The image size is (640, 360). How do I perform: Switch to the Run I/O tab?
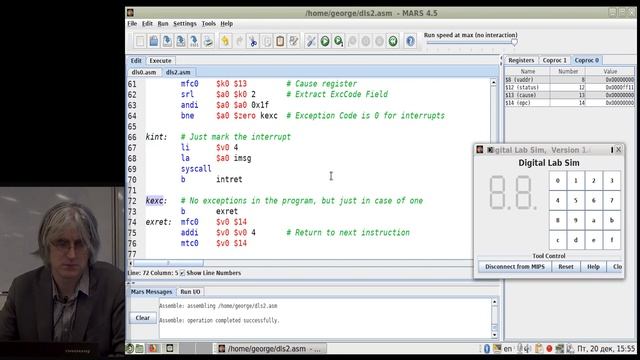point(190,292)
